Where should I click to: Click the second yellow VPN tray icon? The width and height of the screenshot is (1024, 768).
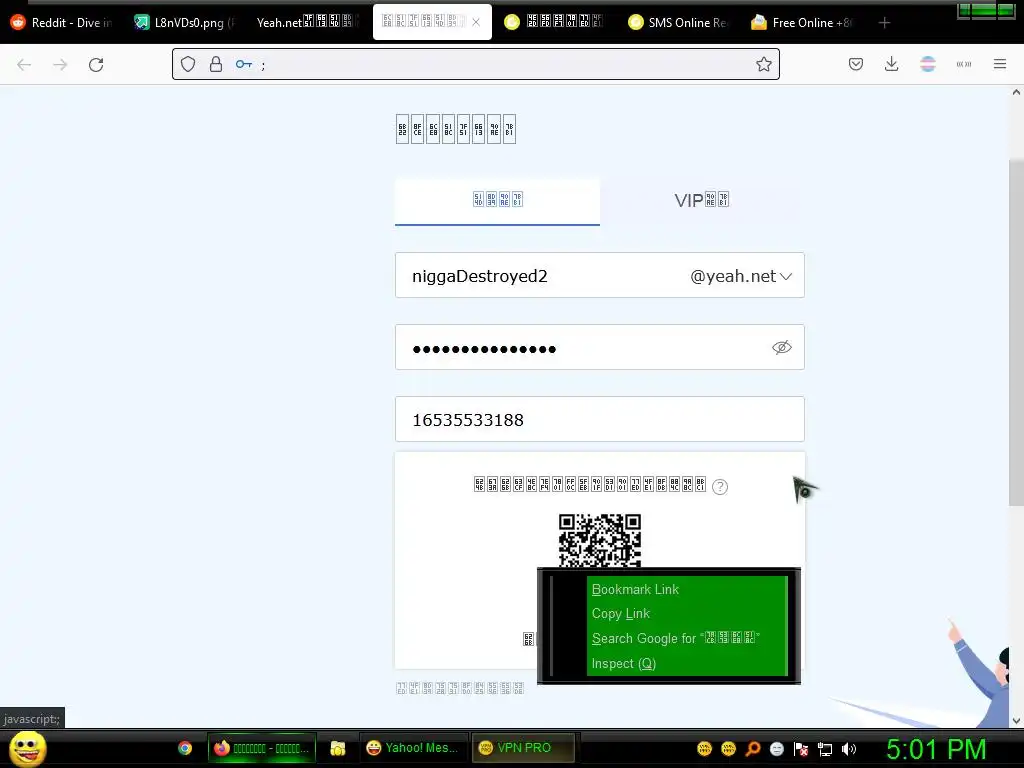tap(728, 749)
